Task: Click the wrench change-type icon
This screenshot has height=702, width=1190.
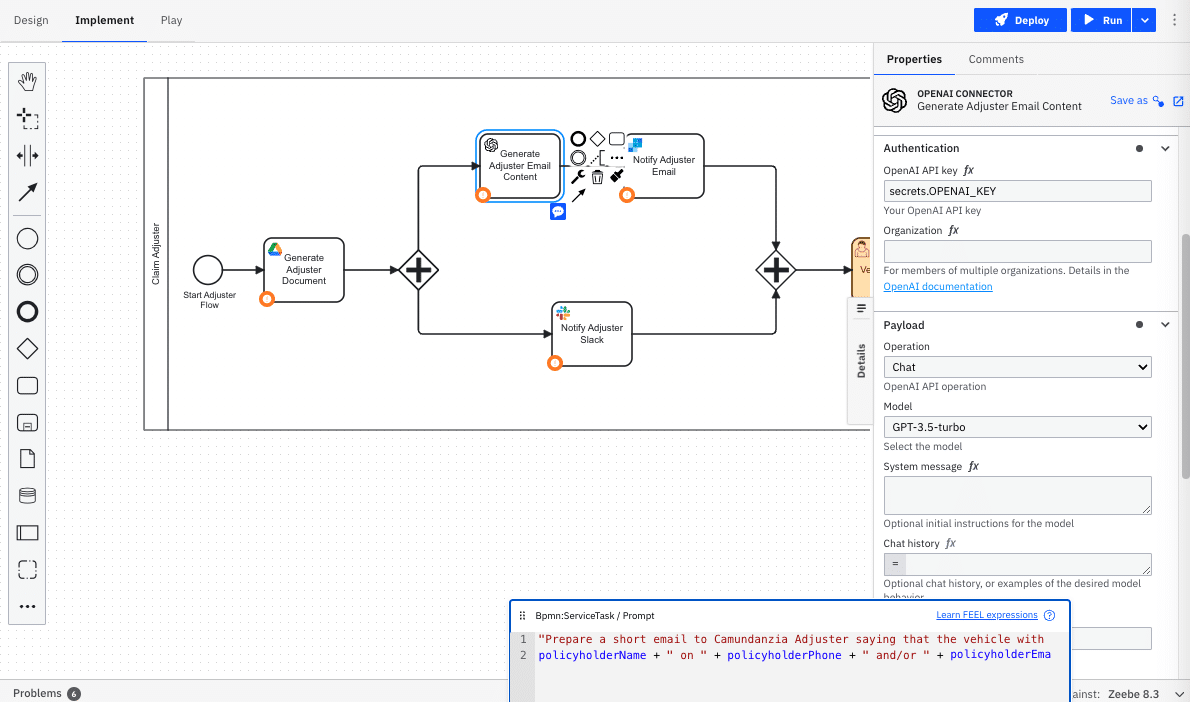Action: tap(578, 177)
